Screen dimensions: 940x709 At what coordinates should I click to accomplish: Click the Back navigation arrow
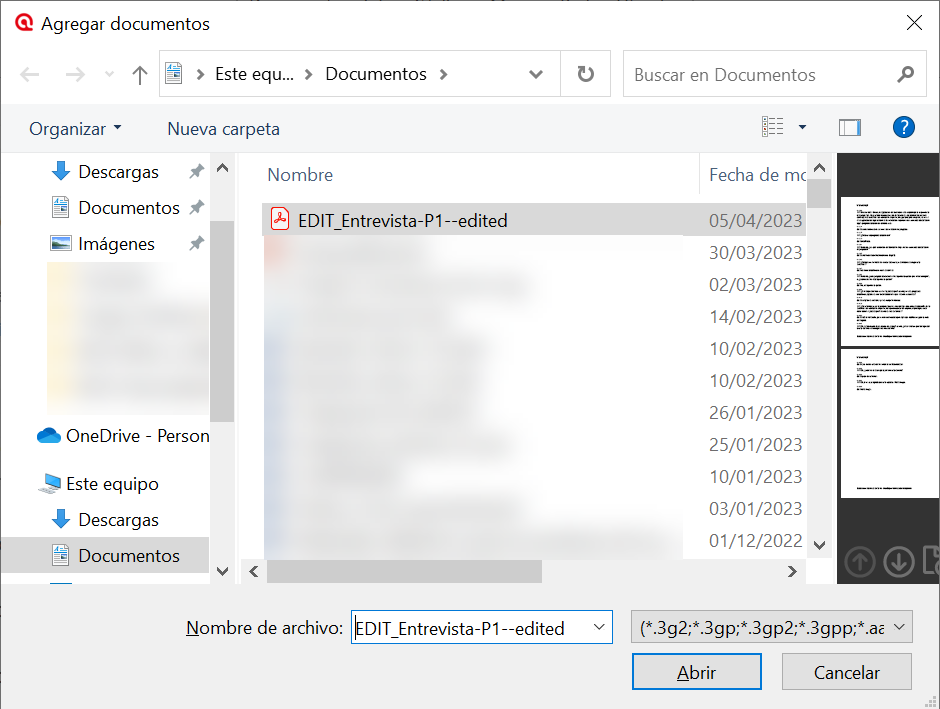[x=29, y=75]
